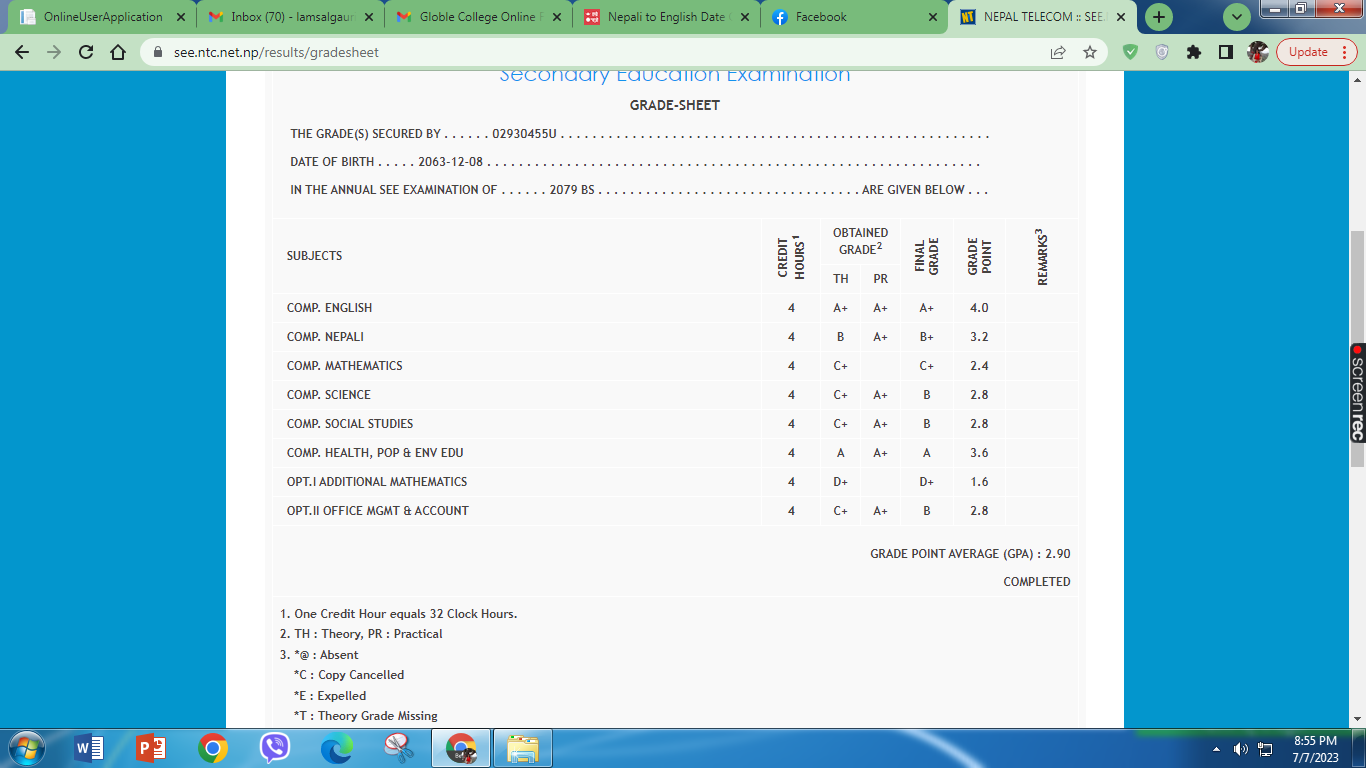Screen dimensions: 1366x768
Task: Expand the tab search dropdown arrow
Action: point(1238,17)
